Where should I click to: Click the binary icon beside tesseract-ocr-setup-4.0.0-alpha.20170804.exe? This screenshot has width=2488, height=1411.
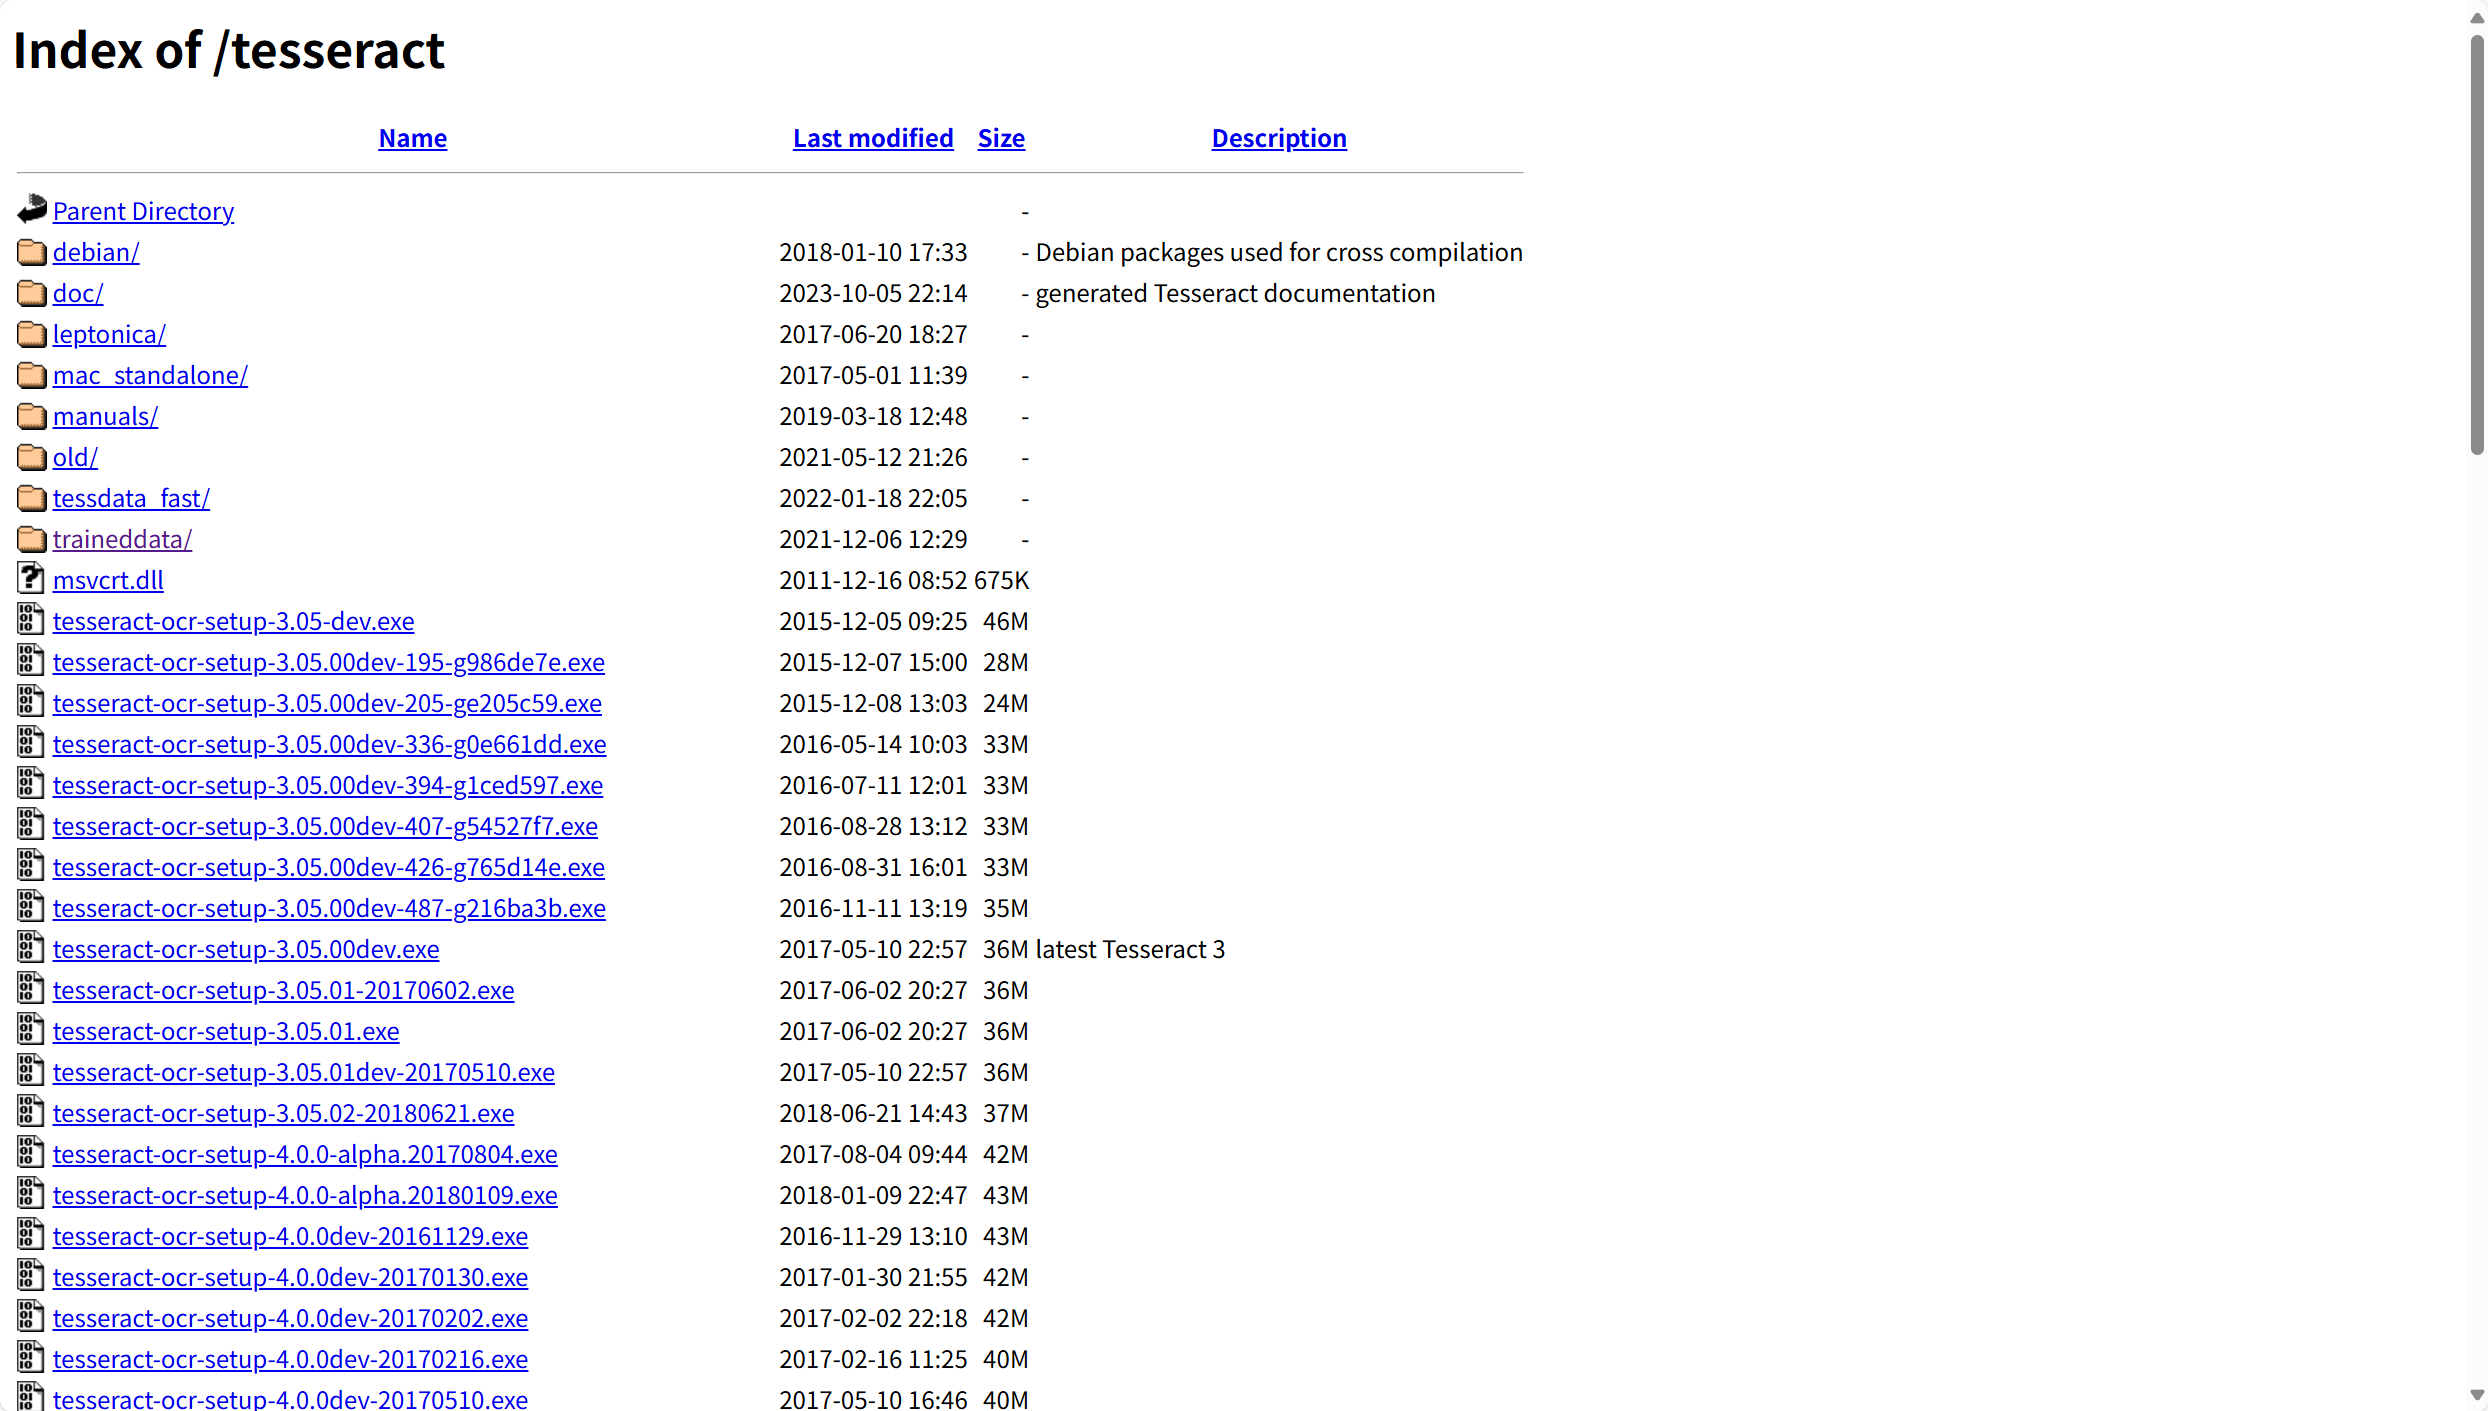pos(31,1153)
